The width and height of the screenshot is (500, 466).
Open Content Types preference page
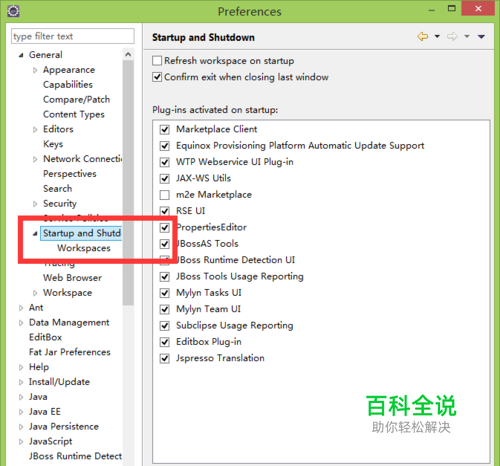74,114
